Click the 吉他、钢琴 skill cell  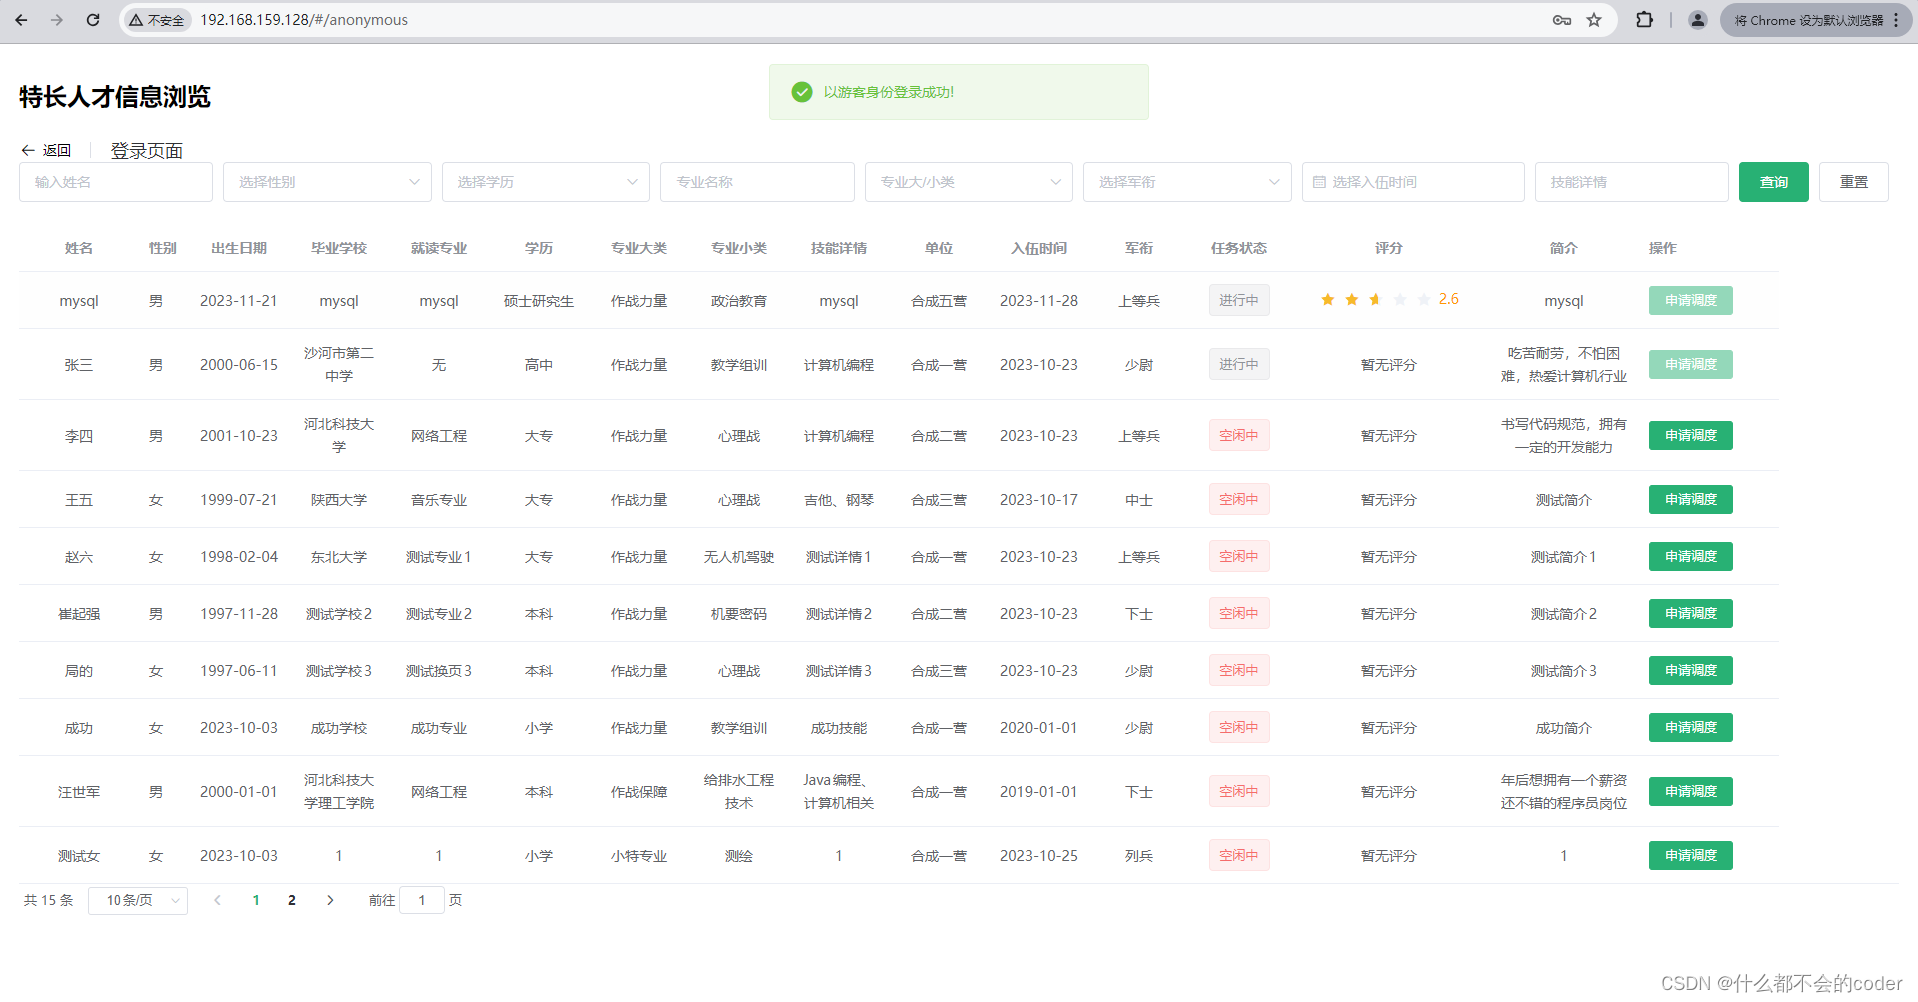coord(839,500)
